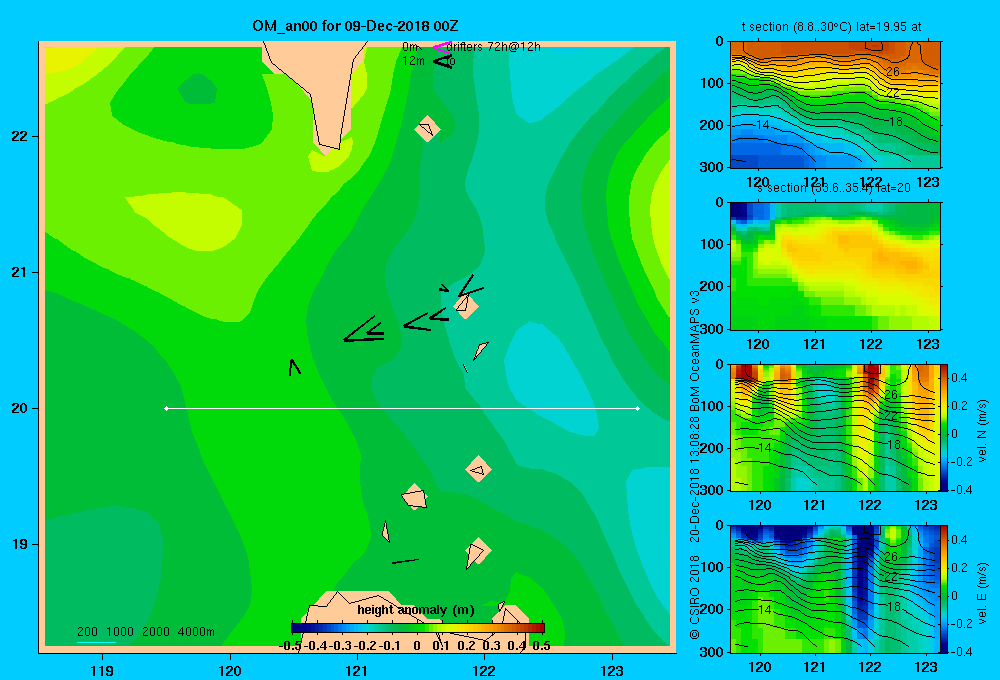Click the '© CSIRO 2018' vertical credit text

coord(695,596)
